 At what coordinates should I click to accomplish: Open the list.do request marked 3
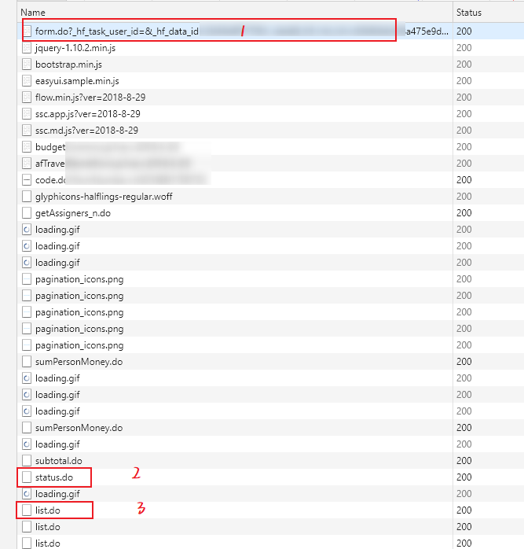click(x=48, y=510)
